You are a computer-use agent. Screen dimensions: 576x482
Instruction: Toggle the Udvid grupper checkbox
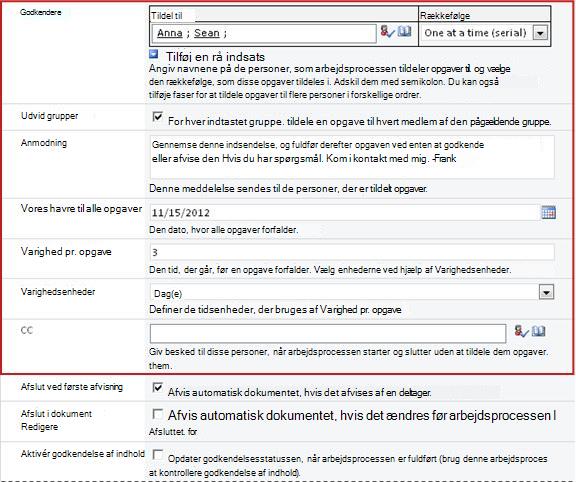point(158,117)
